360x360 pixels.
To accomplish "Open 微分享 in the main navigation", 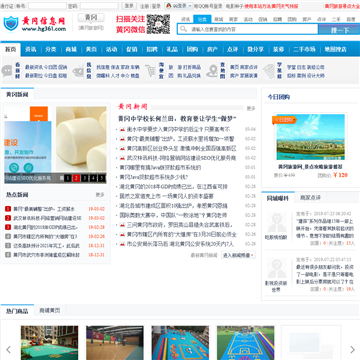I will (x=255, y=49).
